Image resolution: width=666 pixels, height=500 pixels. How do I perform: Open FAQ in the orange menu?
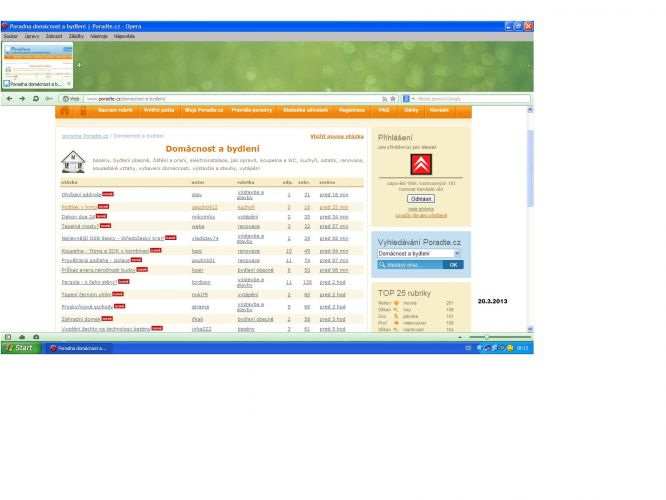pyautogui.click(x=384, y=110)
